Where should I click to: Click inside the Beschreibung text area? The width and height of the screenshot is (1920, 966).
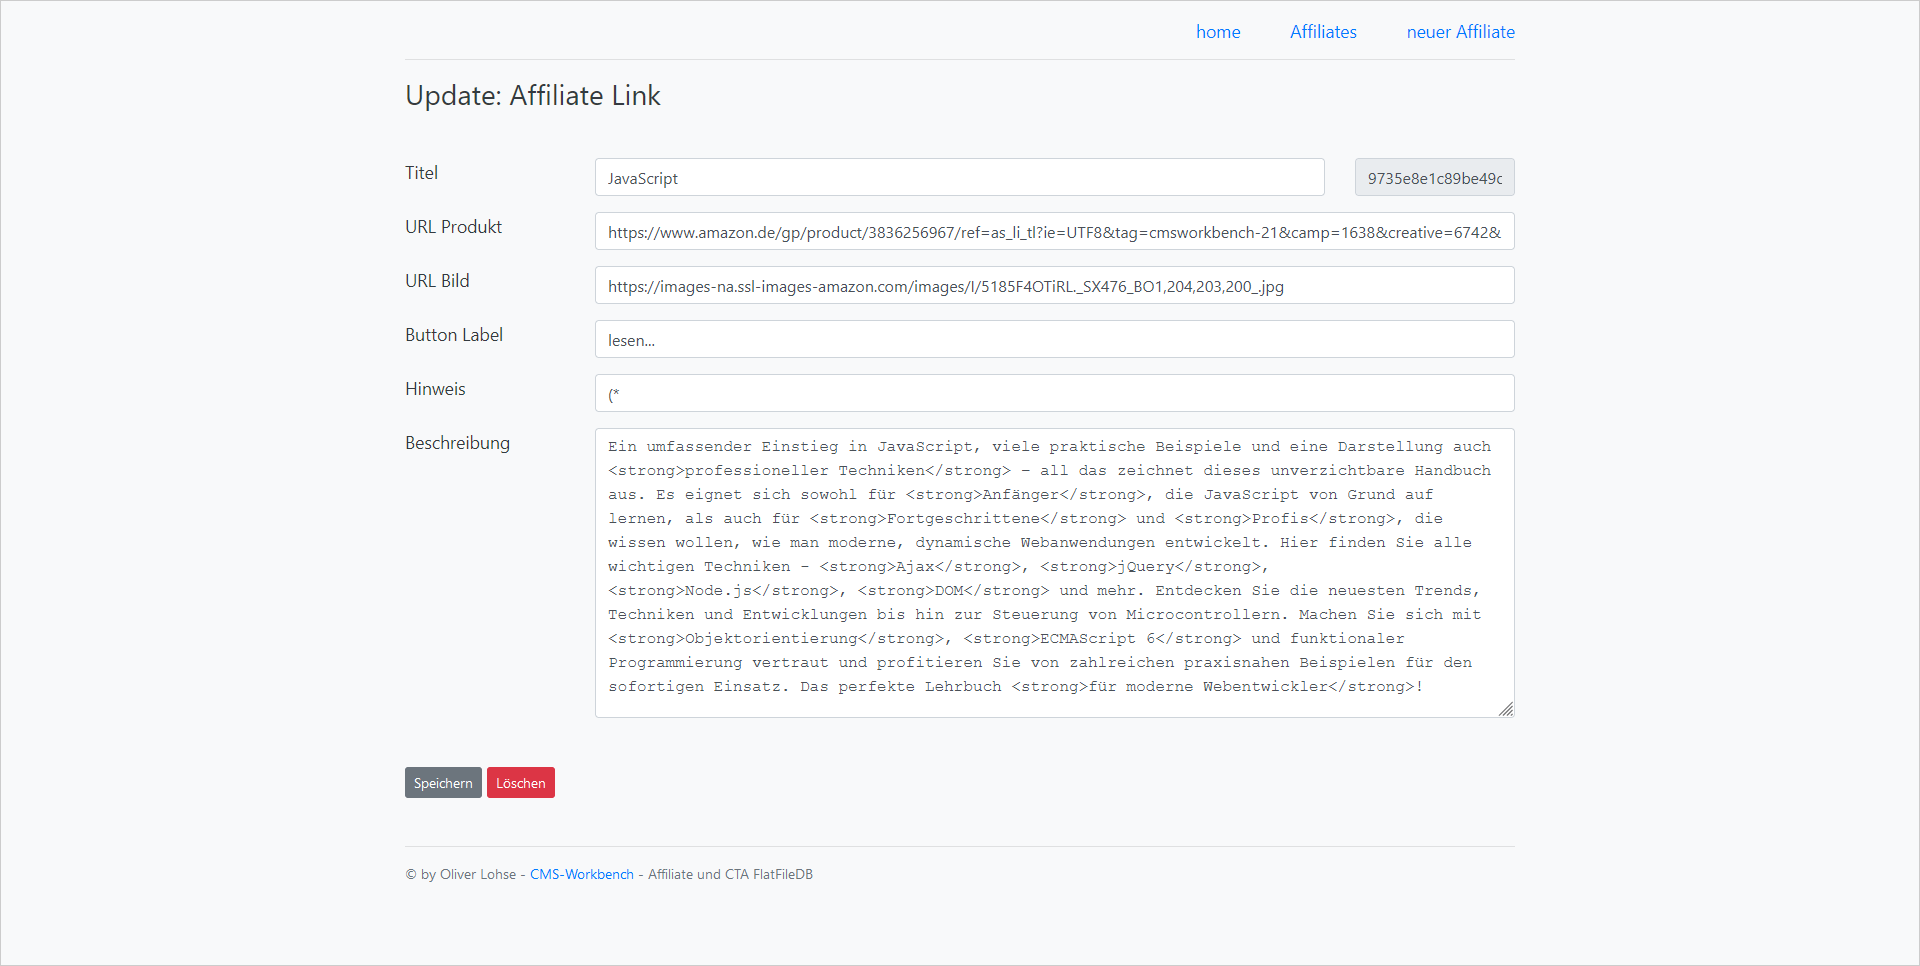[x=1053, y=572]
